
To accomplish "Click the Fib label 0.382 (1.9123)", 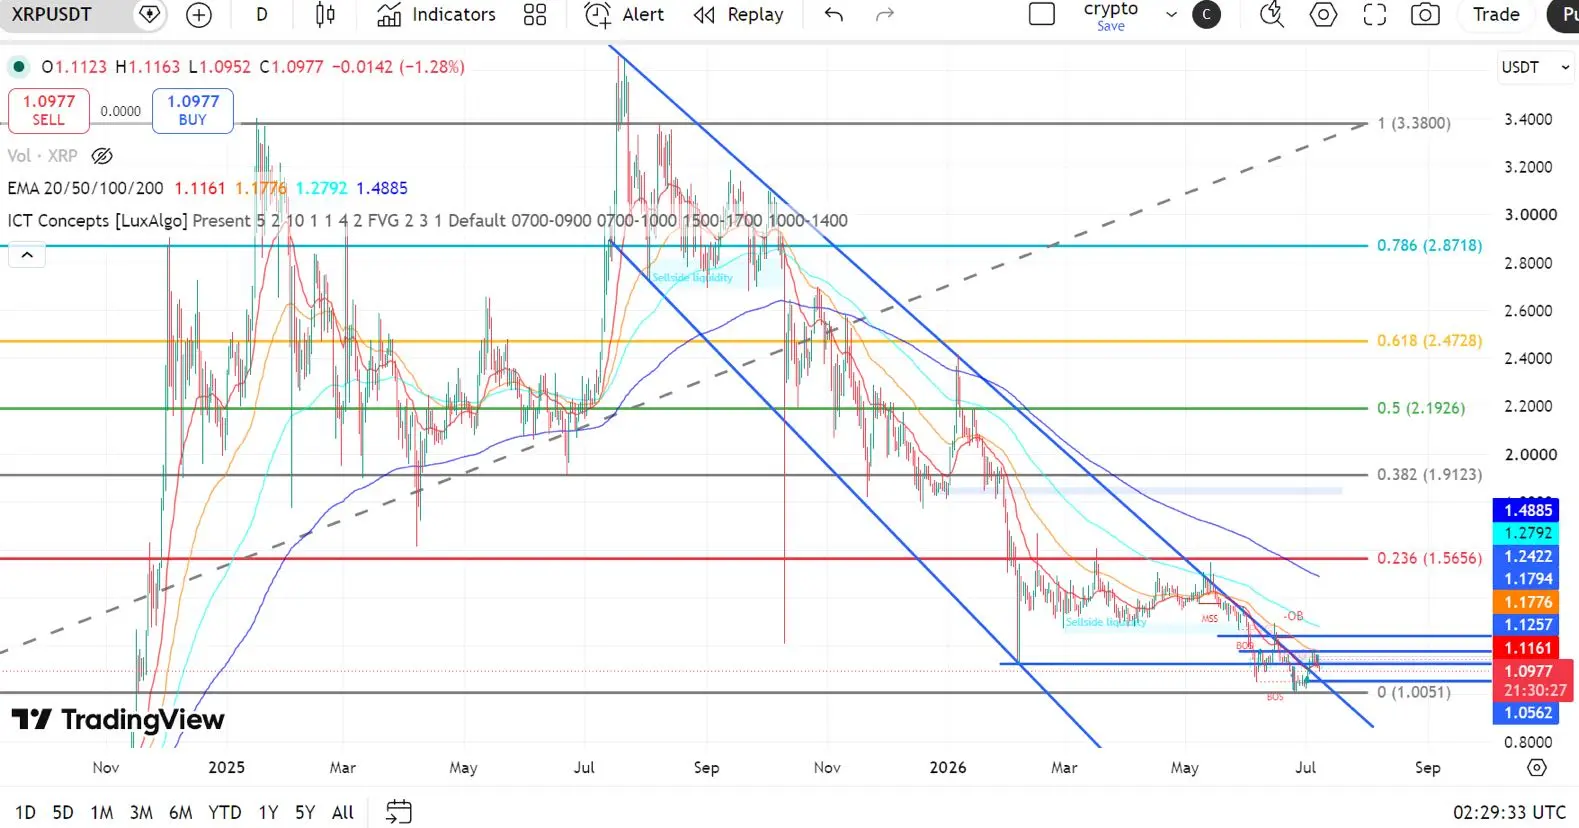I will (x=1429, y=474).
